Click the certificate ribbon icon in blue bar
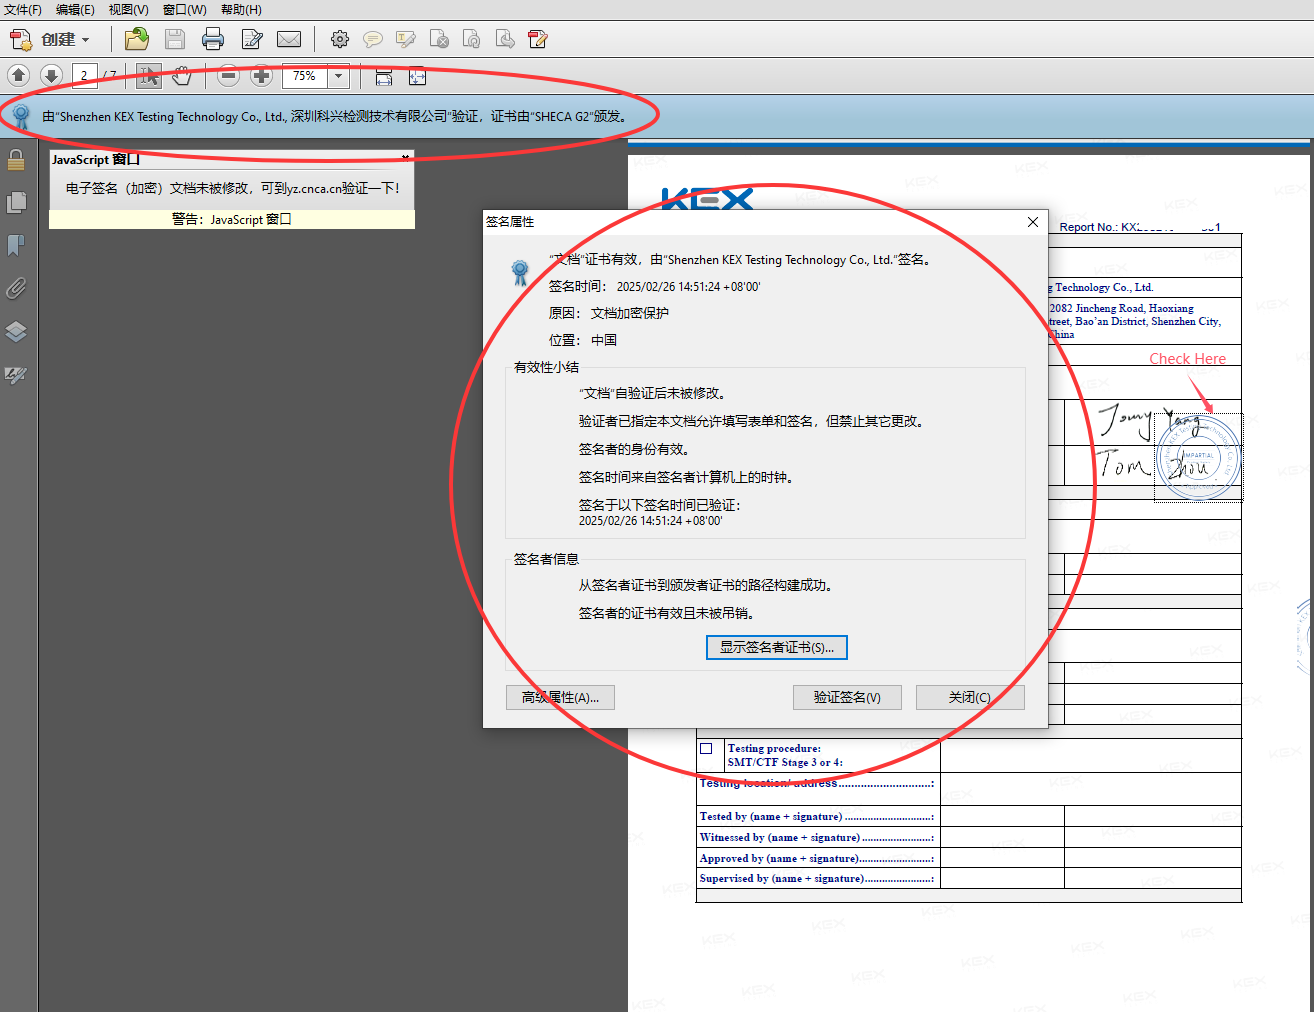1314x1012 pixels. (x=21, y=117)
